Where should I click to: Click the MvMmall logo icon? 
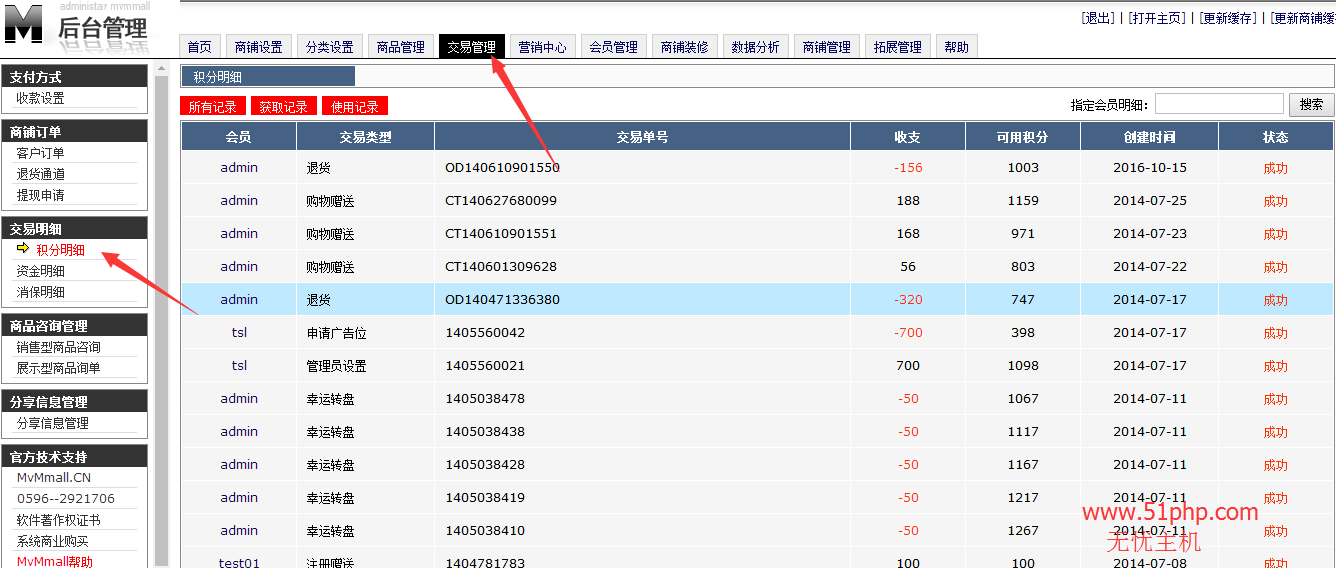[24, 23]
